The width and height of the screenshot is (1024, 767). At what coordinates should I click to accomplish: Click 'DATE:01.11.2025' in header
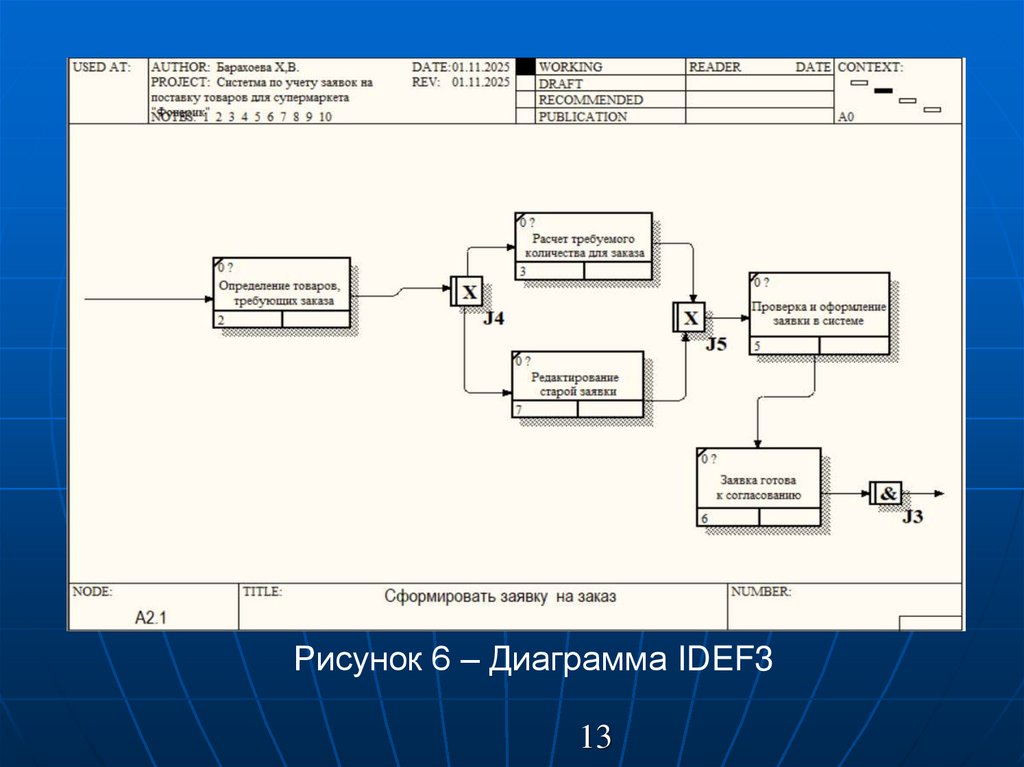460,67
